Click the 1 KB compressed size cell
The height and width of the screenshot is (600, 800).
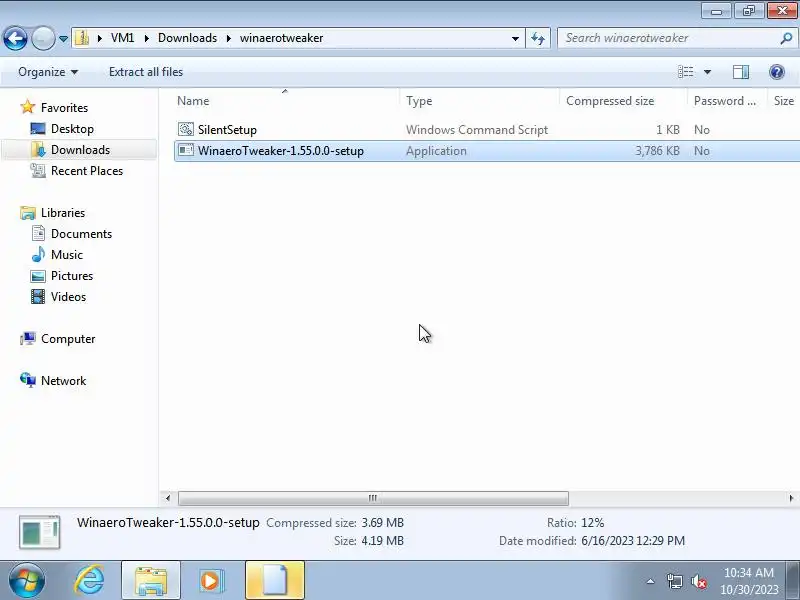pos(667,130)
